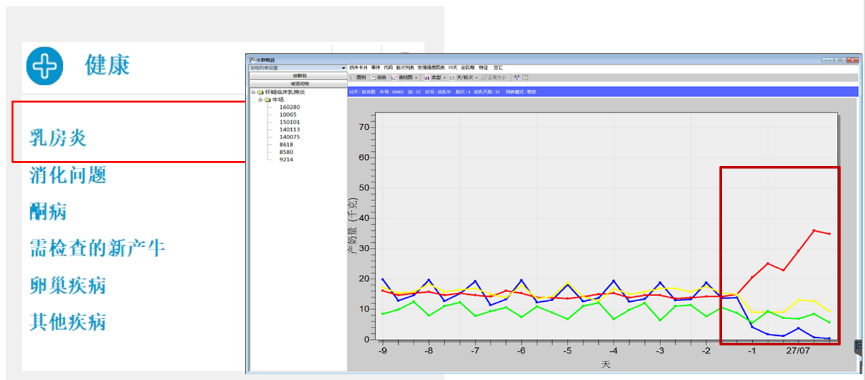Select cow 10065 in the tree

287,114
